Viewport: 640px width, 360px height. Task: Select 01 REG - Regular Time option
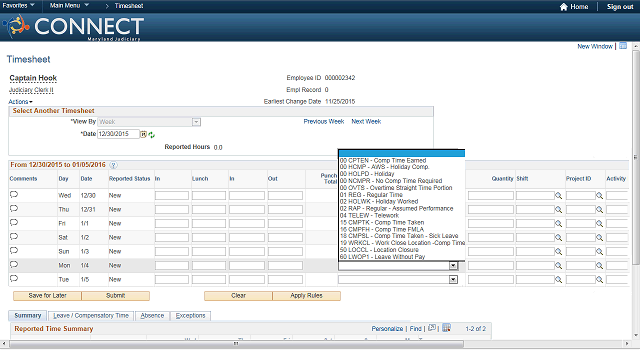coord(371,195)
